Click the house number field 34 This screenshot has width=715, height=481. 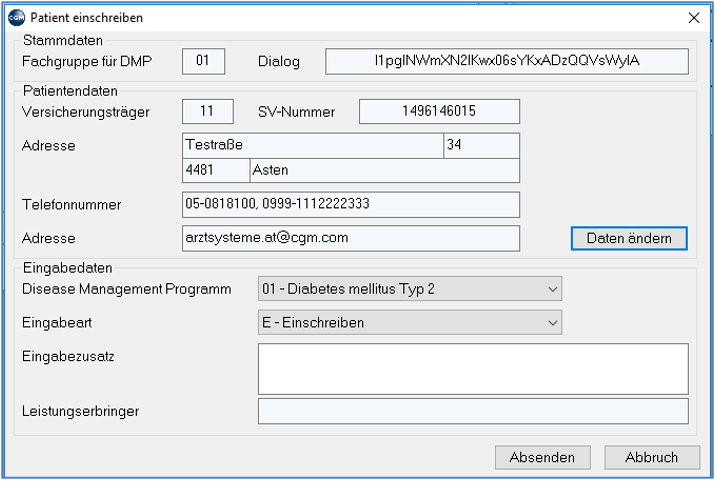coord(482,145)
